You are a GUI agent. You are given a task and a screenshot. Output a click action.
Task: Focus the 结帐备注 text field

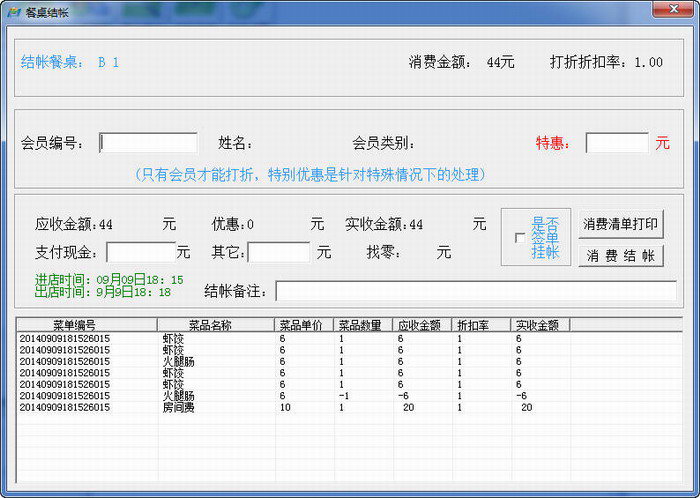pyautogui.click(x=476, y=290)
